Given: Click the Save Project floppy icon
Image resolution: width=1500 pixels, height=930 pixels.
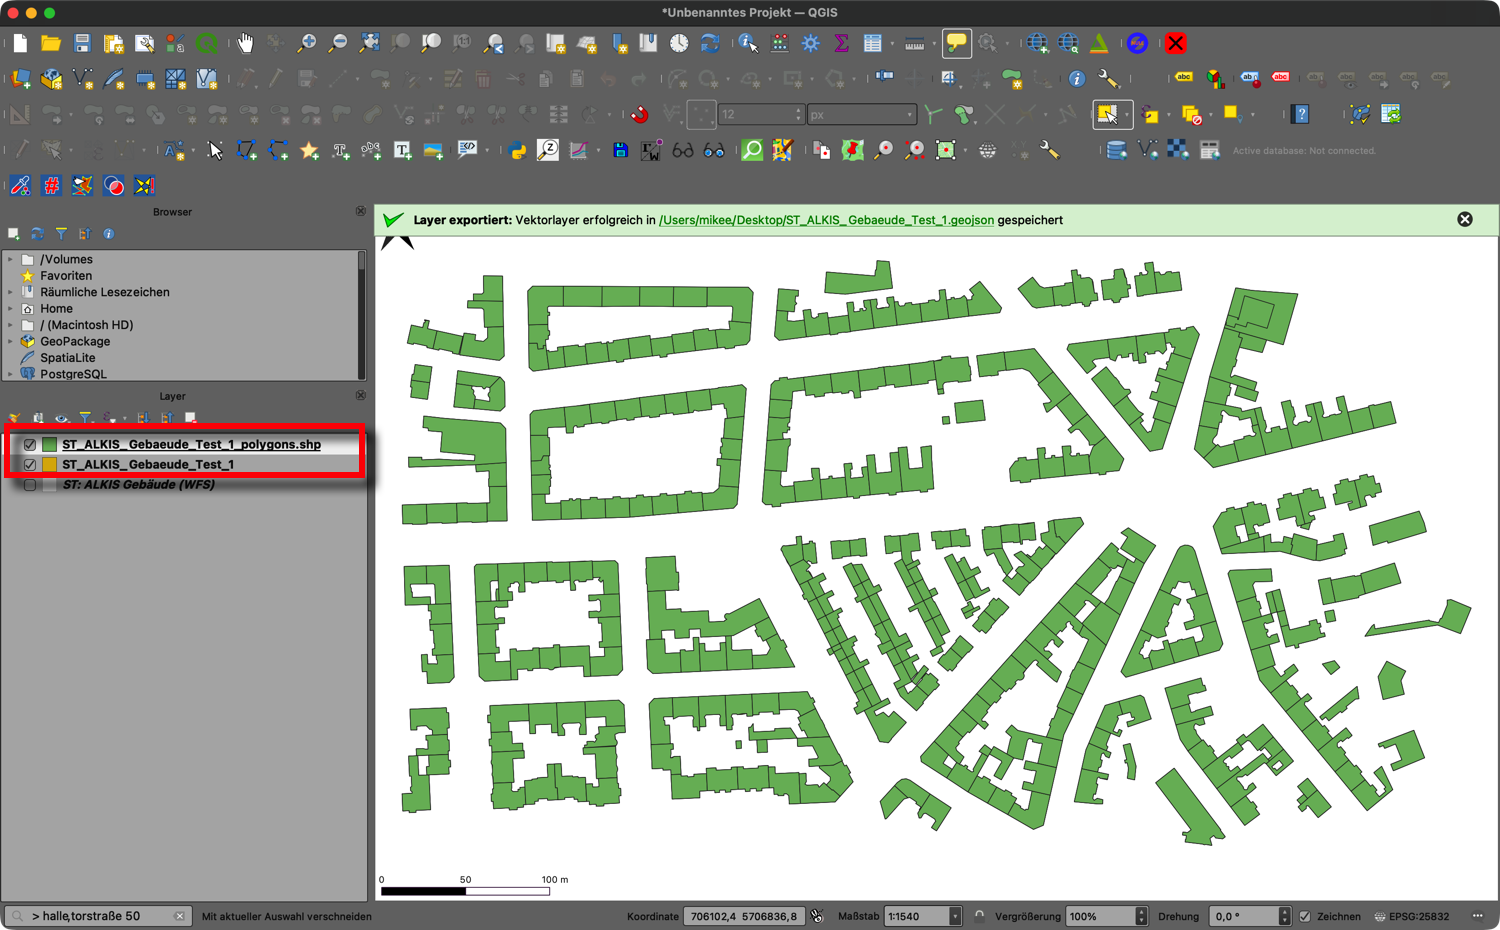Looking at the screenshot, I should tap(82, 43).
